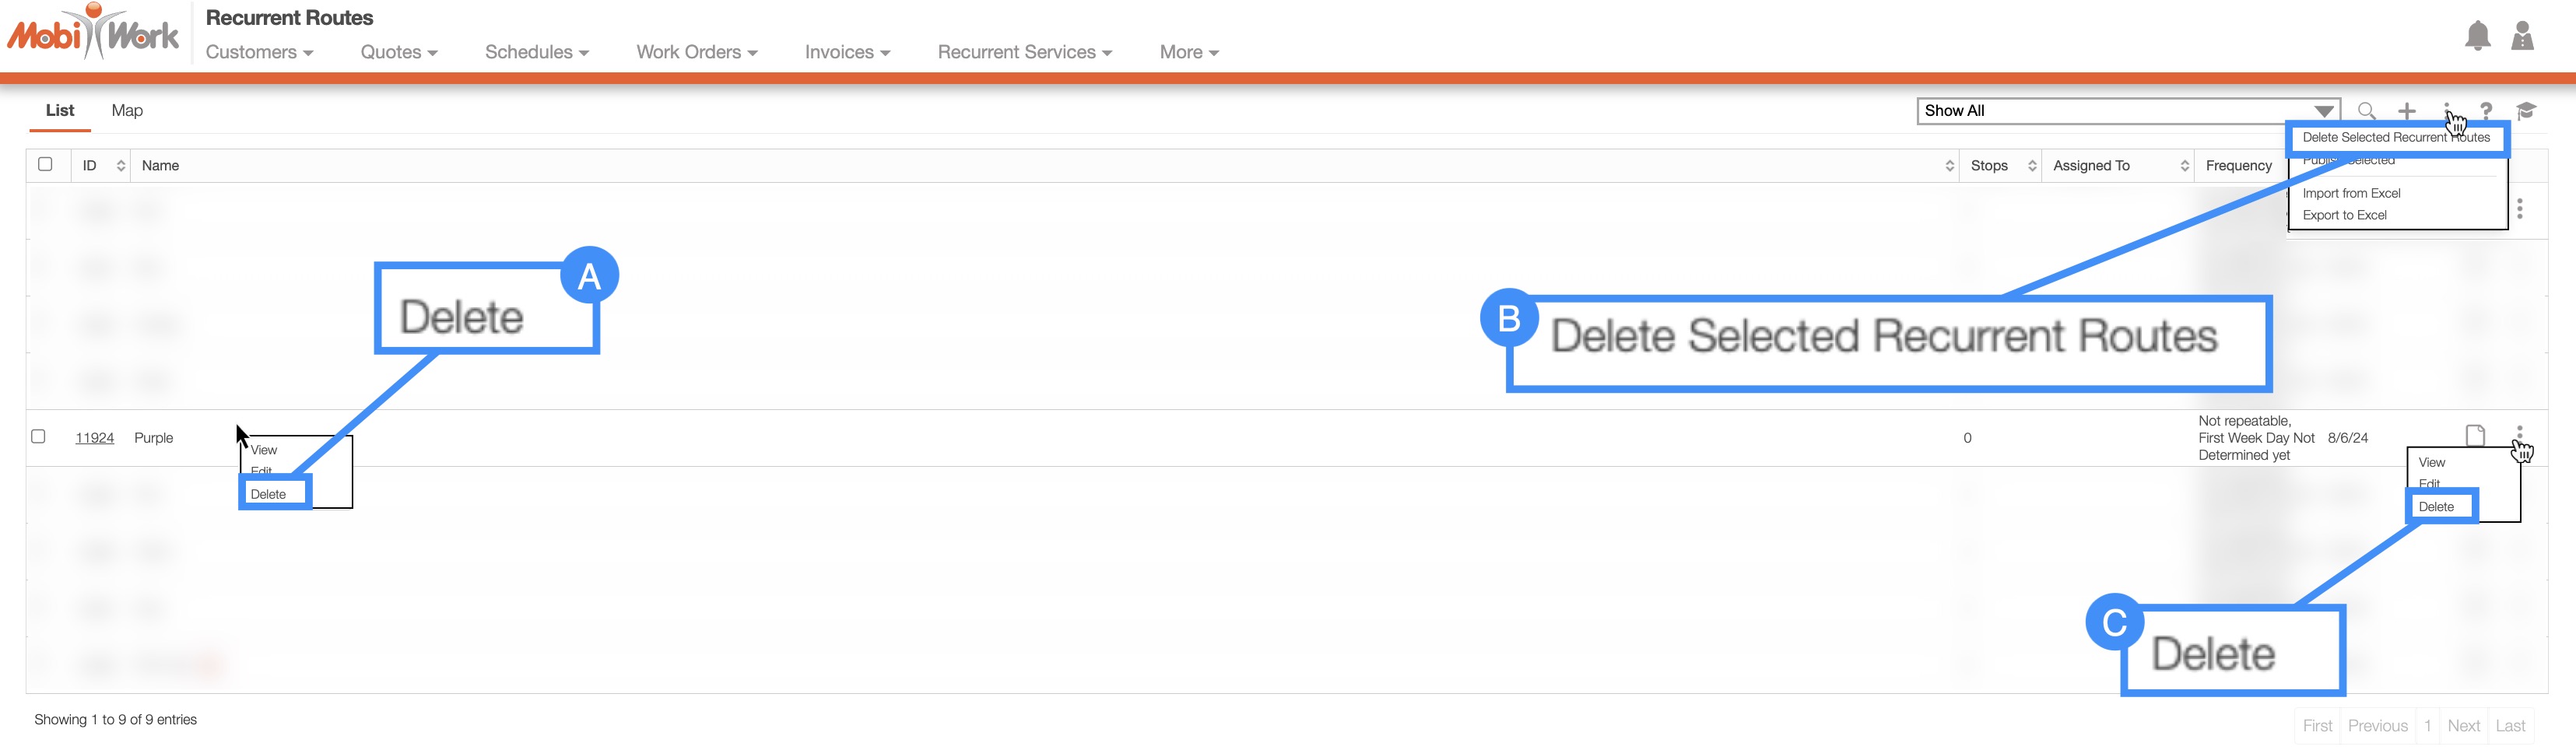2576x750 pixels.
Task: Click the graduation cap training icon
Action: (2526, 111)
